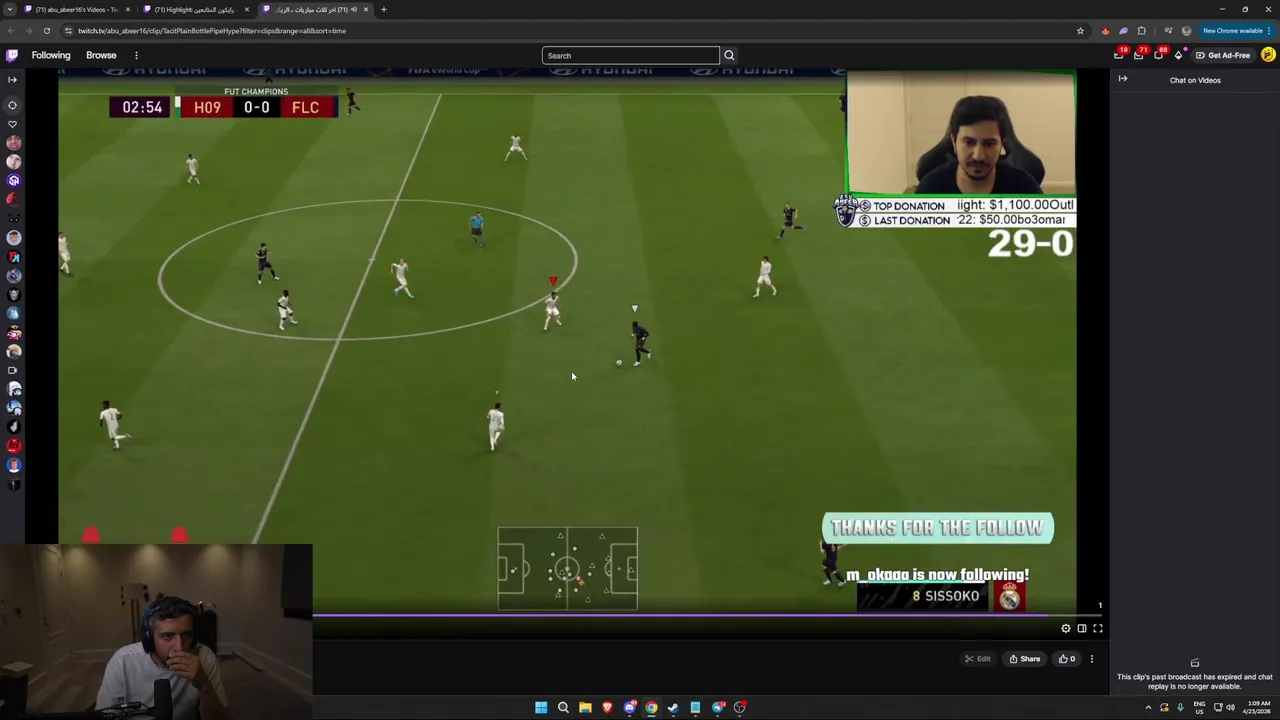Click the address bar URL

[x=212, y=31]
